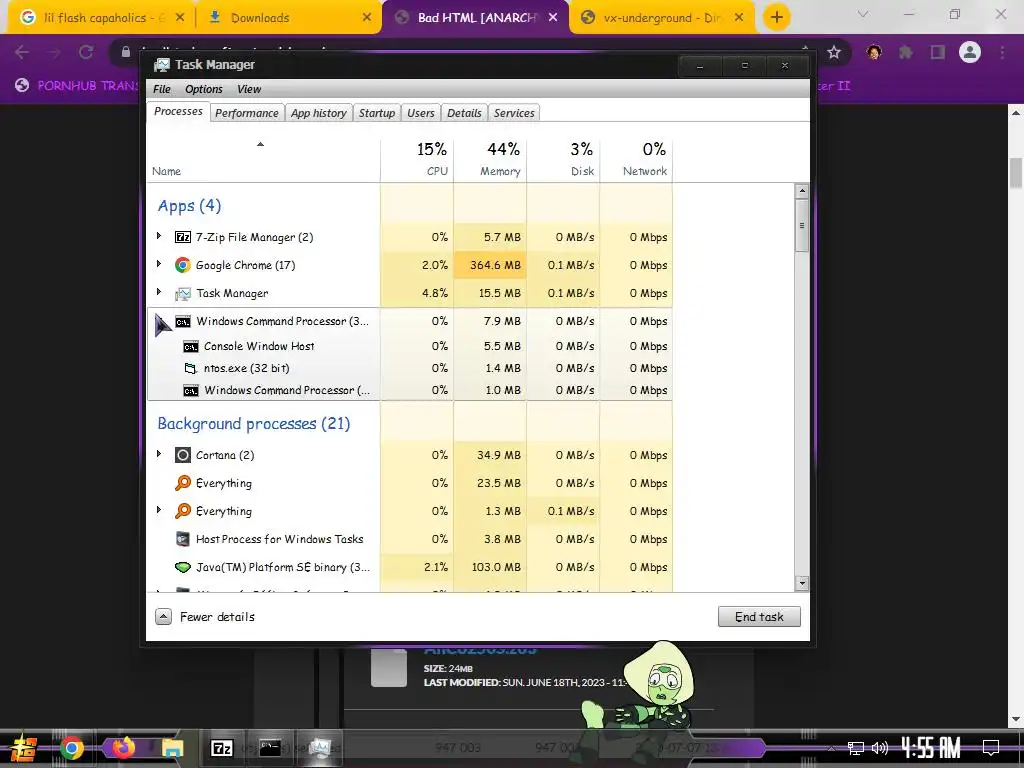Click the Google Chrome process icon

coord(183,265)
